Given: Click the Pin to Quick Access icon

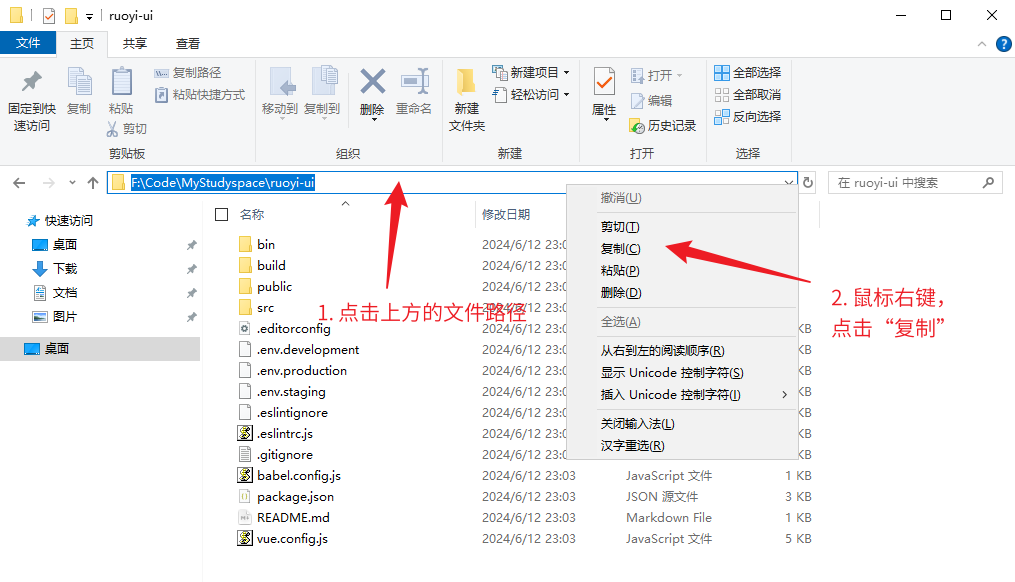Looking at the screenshot, I should (x=31, y=83).
